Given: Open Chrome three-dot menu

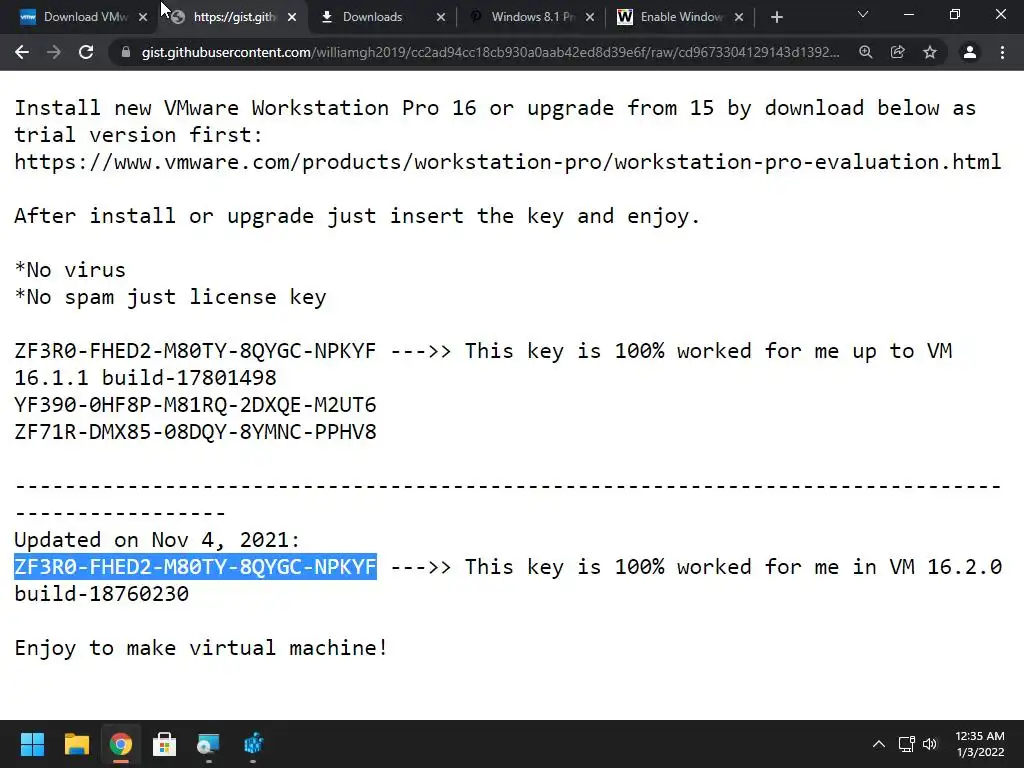Looking at the screenshot, I should point(1002,52).
